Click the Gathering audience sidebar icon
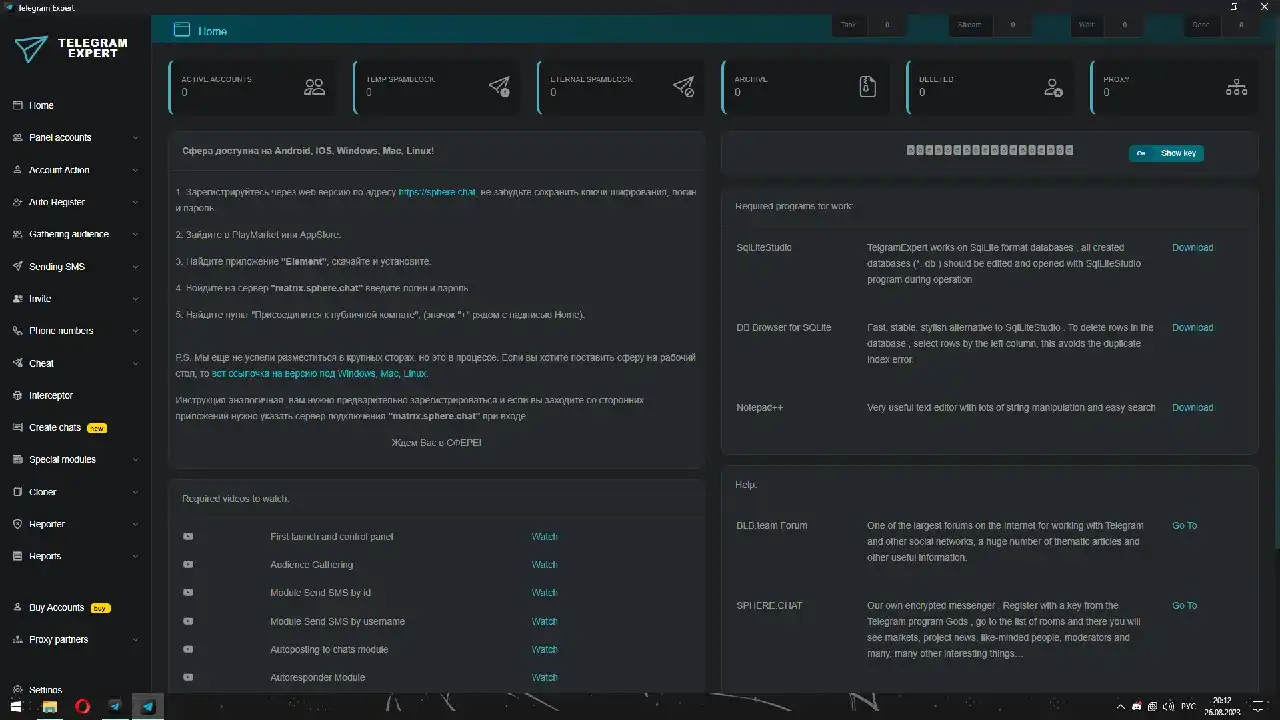Screen dimensions: 1280x720 pos(17,234)
